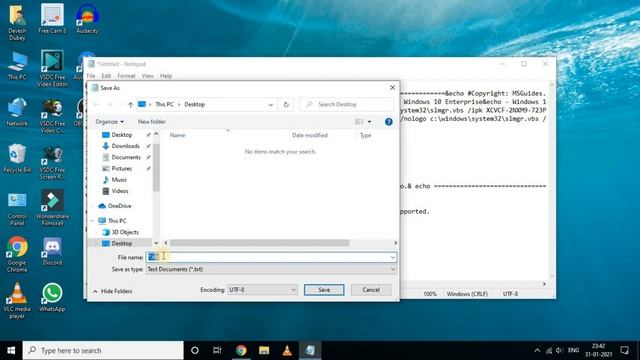Open VLC media player desktop shortcut
Viewport: 640px width, 360px height.
(x=17, y=301)
